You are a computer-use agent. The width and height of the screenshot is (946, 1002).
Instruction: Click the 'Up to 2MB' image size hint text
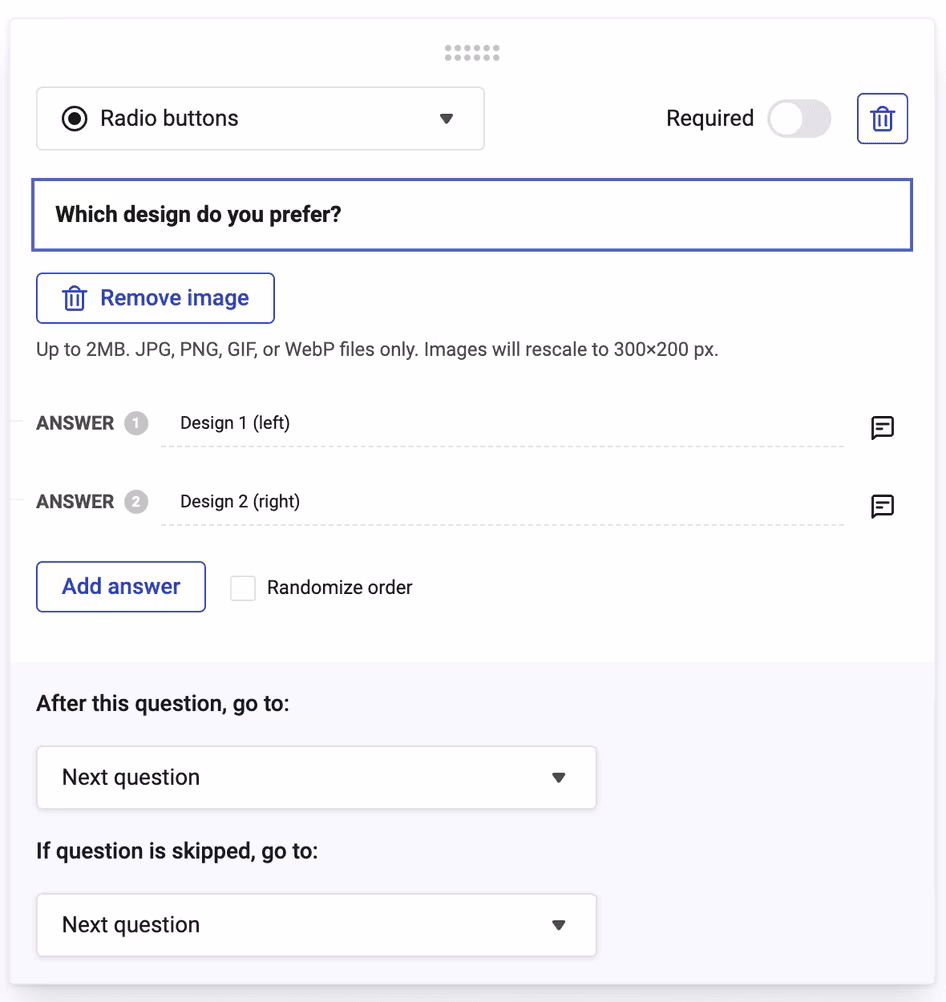(377, 350)
